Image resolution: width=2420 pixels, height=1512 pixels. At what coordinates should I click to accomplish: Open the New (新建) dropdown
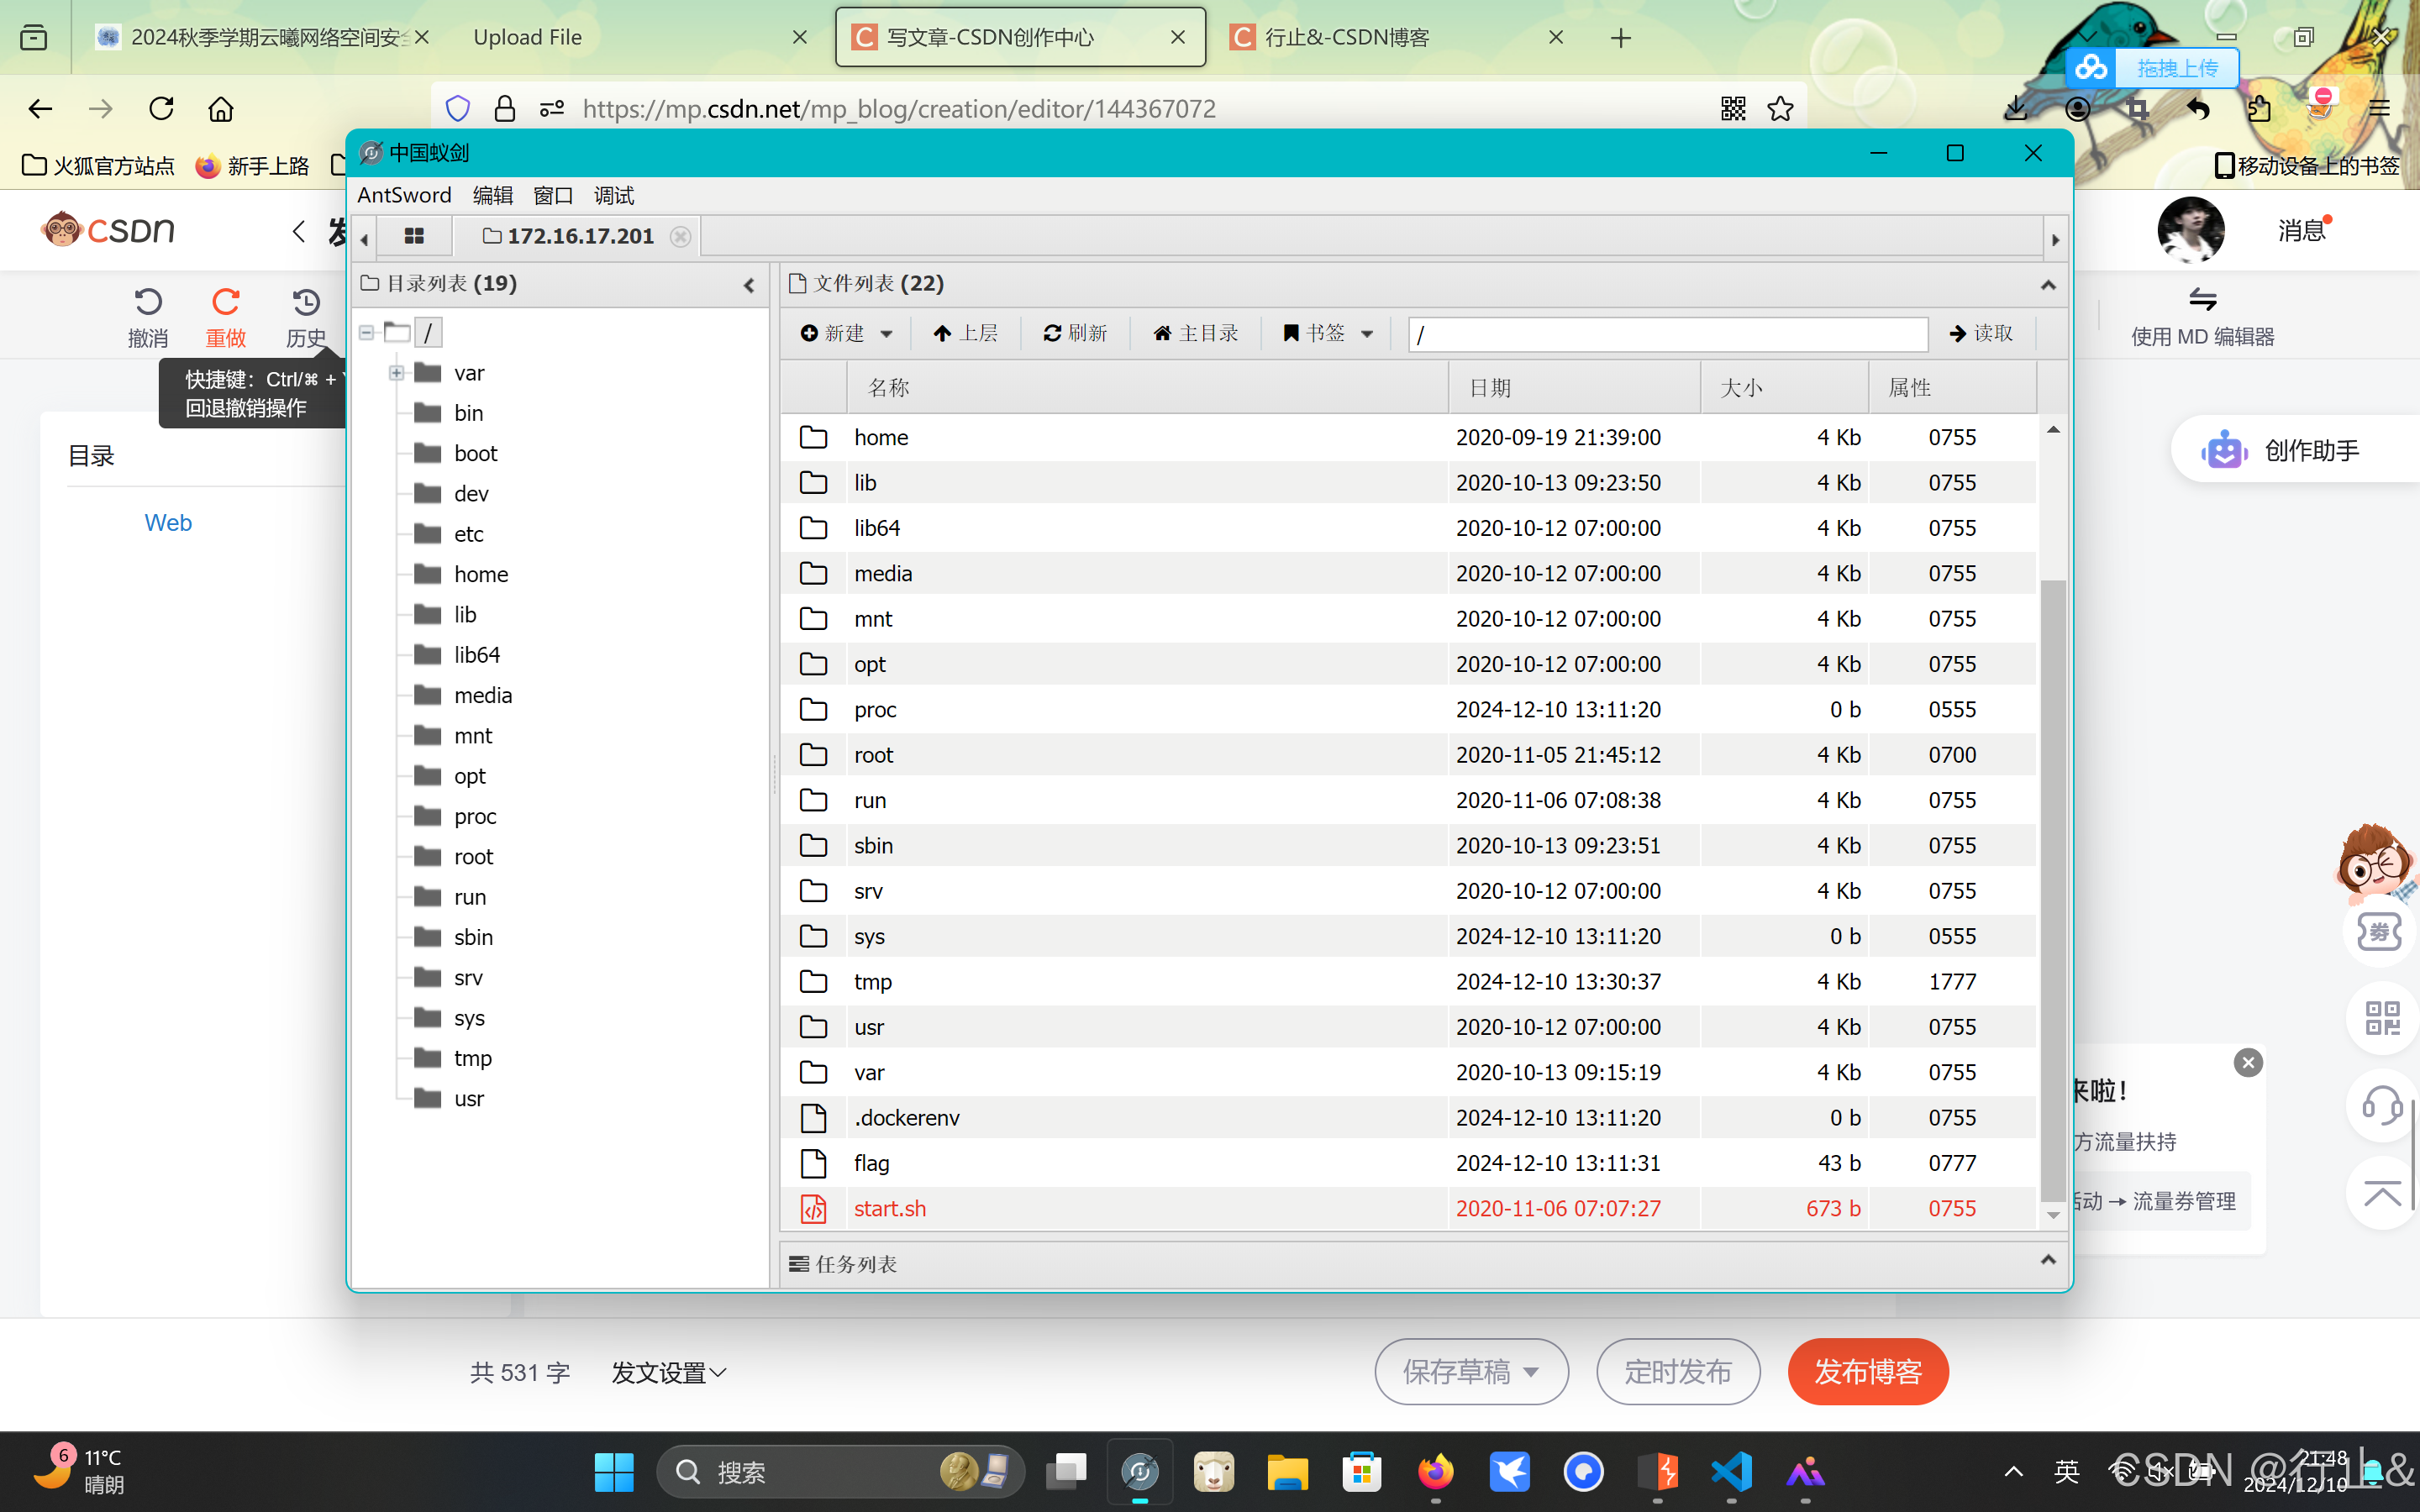(846, 333)
